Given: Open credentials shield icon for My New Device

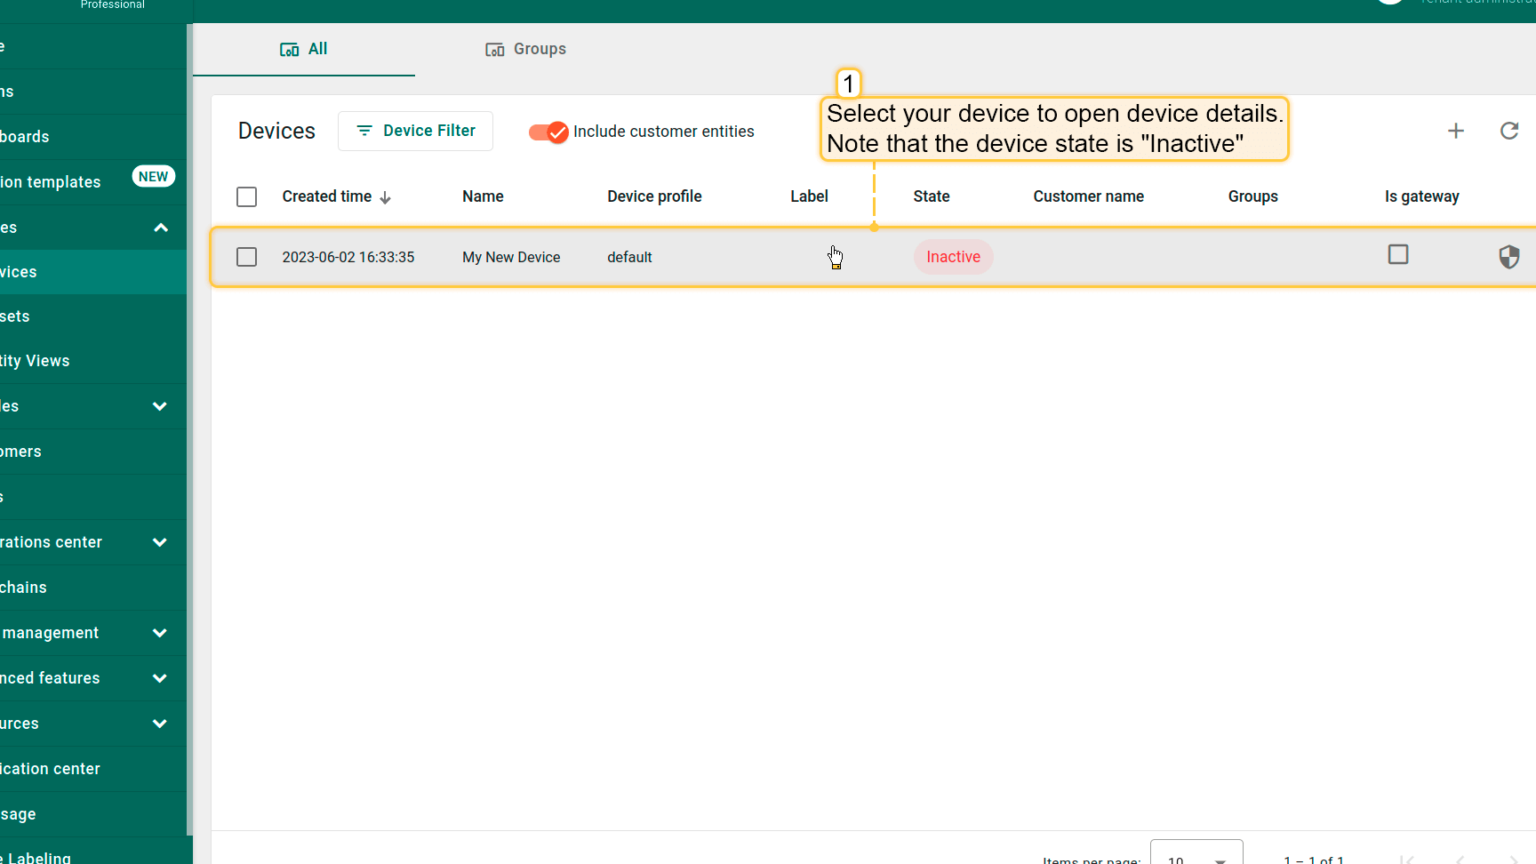Looking at the screenshot, I should [x=1509, y=257].
